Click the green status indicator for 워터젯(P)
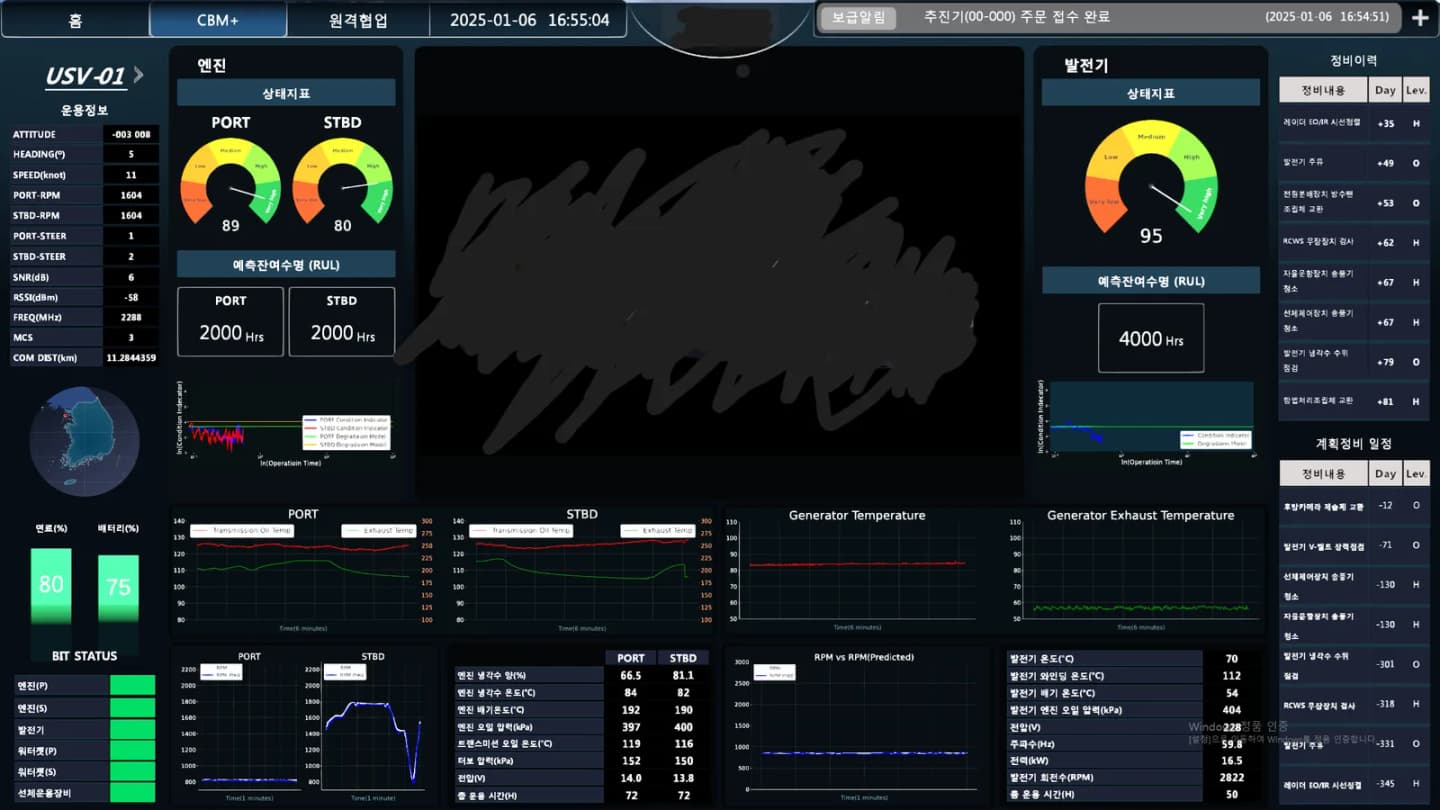This screenshot has height=810, width=1440. tap(132, 750)
